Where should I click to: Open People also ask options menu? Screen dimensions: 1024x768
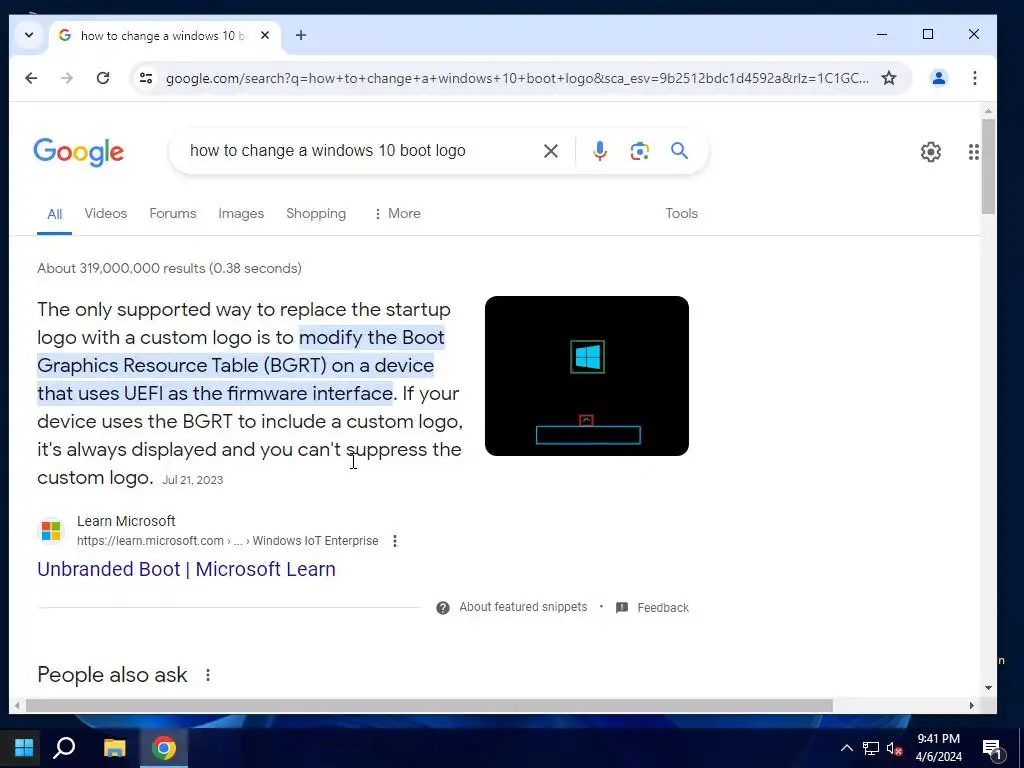pos(208,675)
